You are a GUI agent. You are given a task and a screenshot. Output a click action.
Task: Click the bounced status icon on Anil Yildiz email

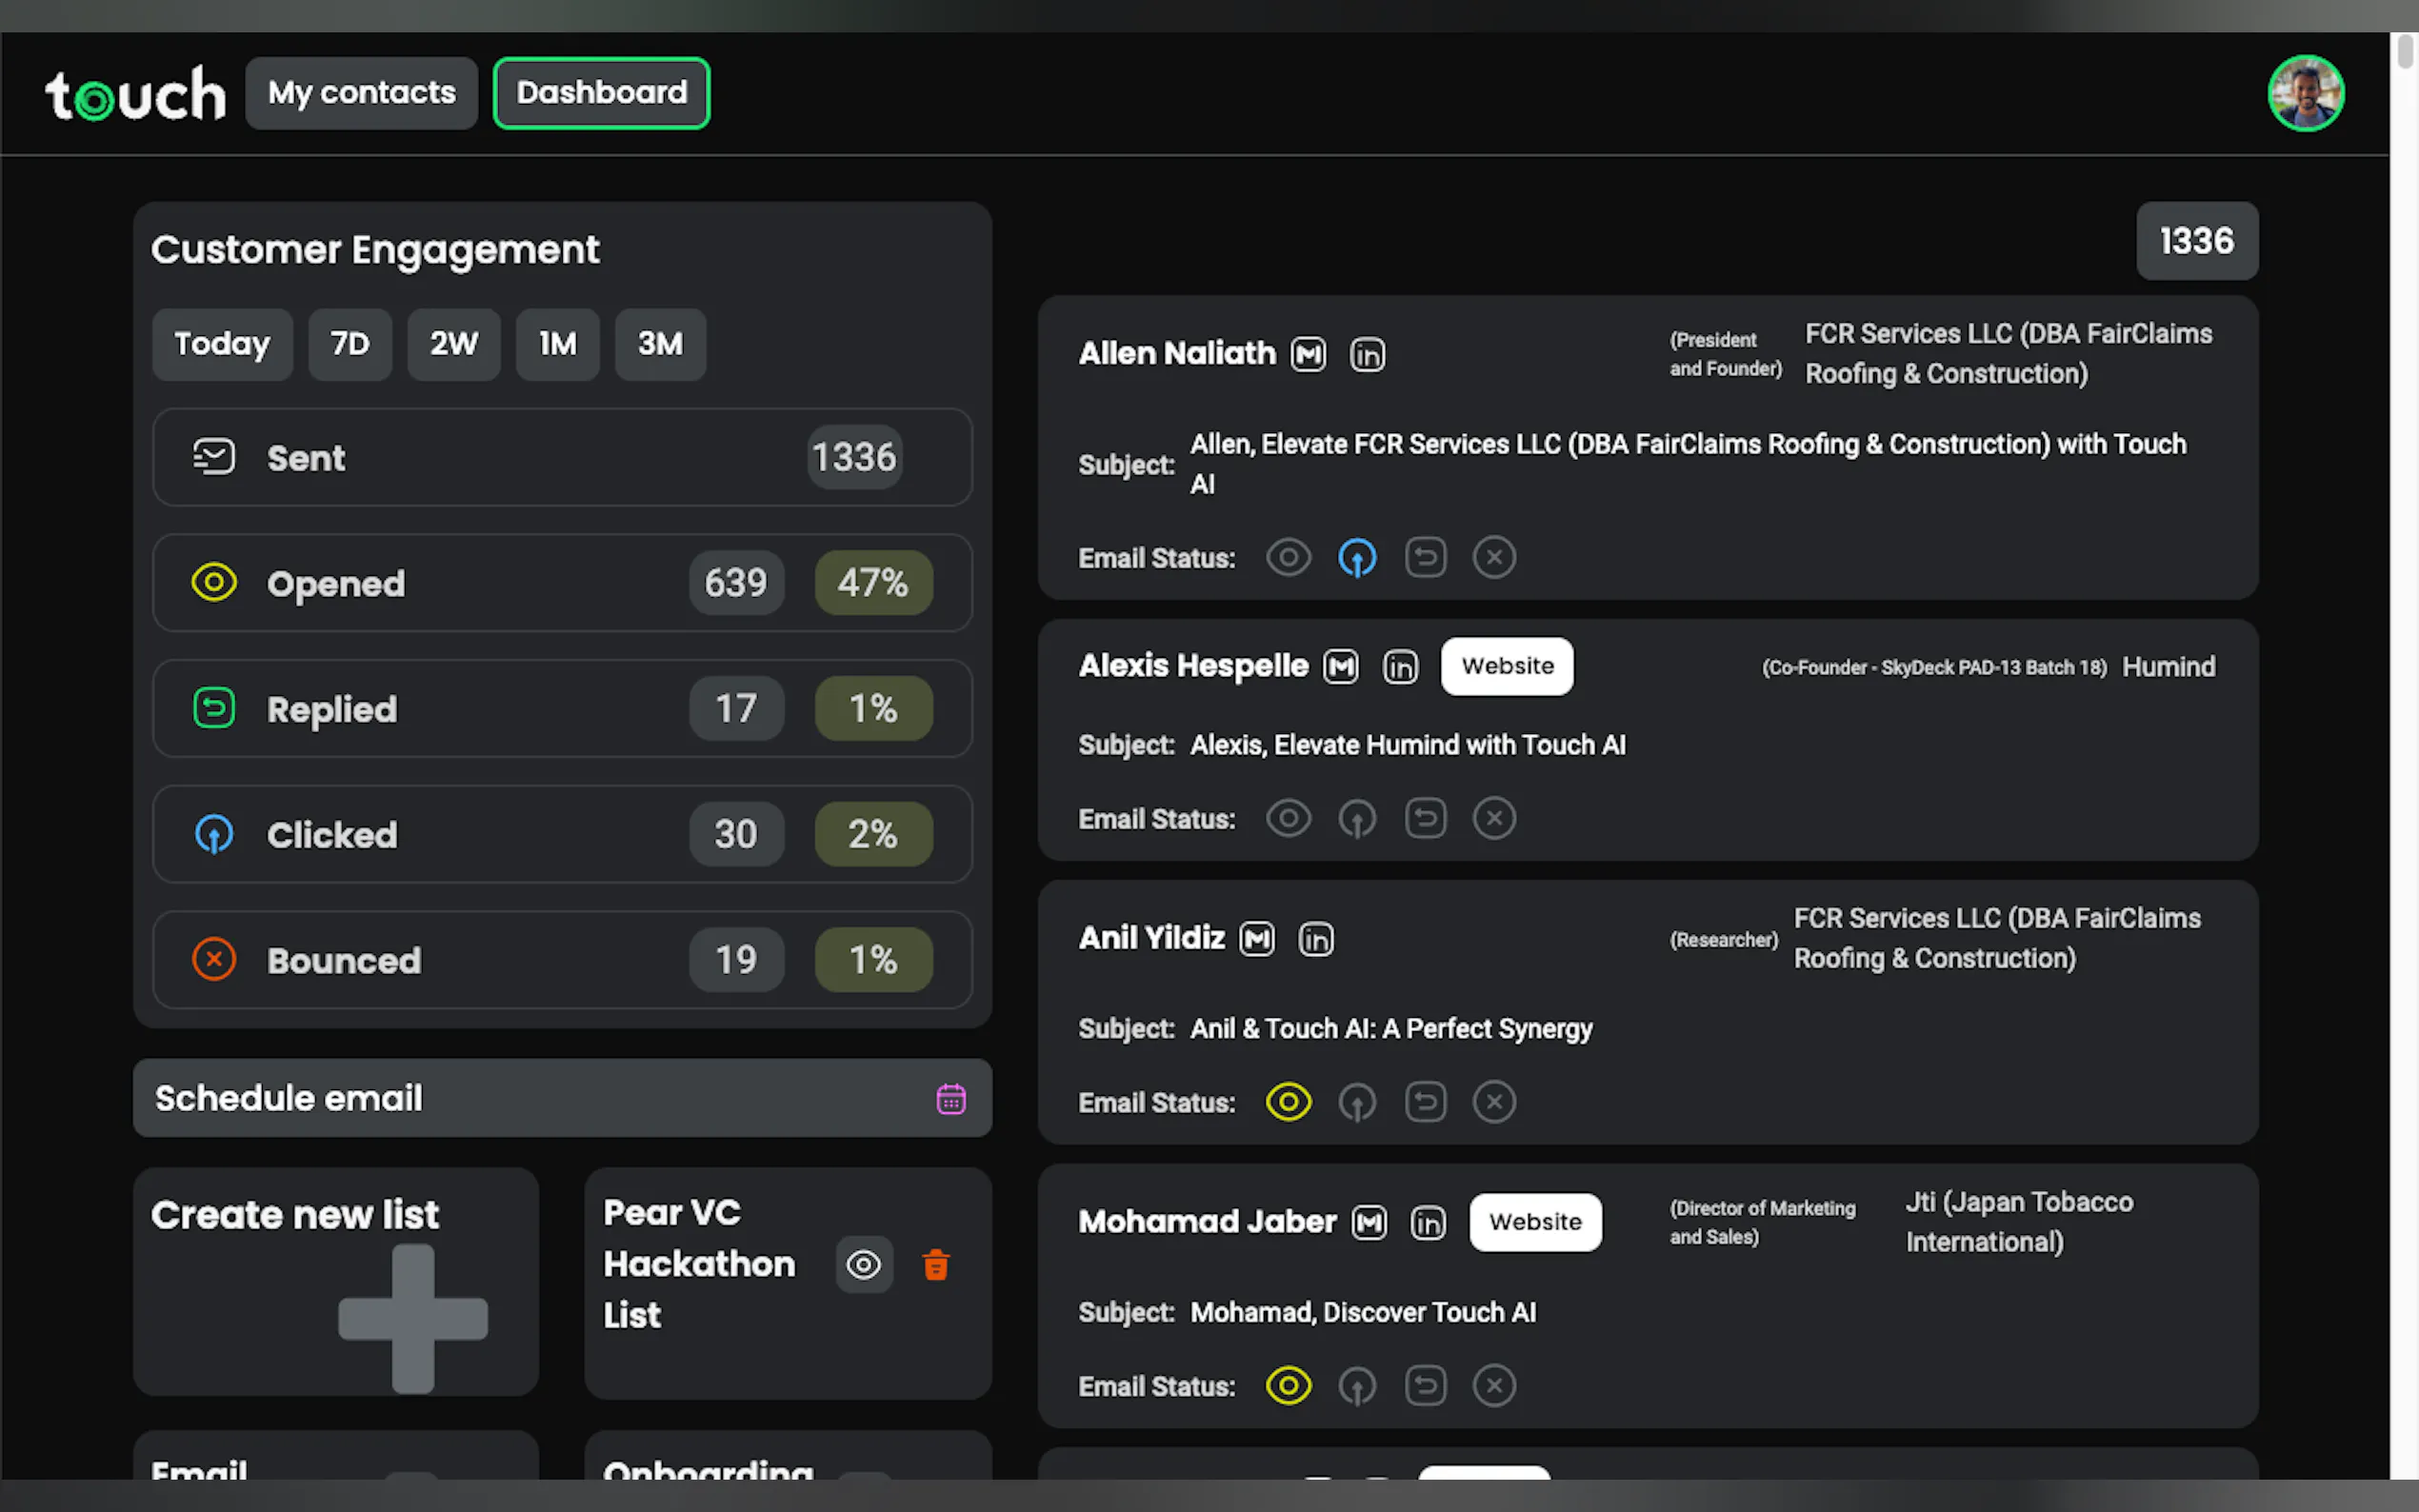click(x=1494, y=1102)
